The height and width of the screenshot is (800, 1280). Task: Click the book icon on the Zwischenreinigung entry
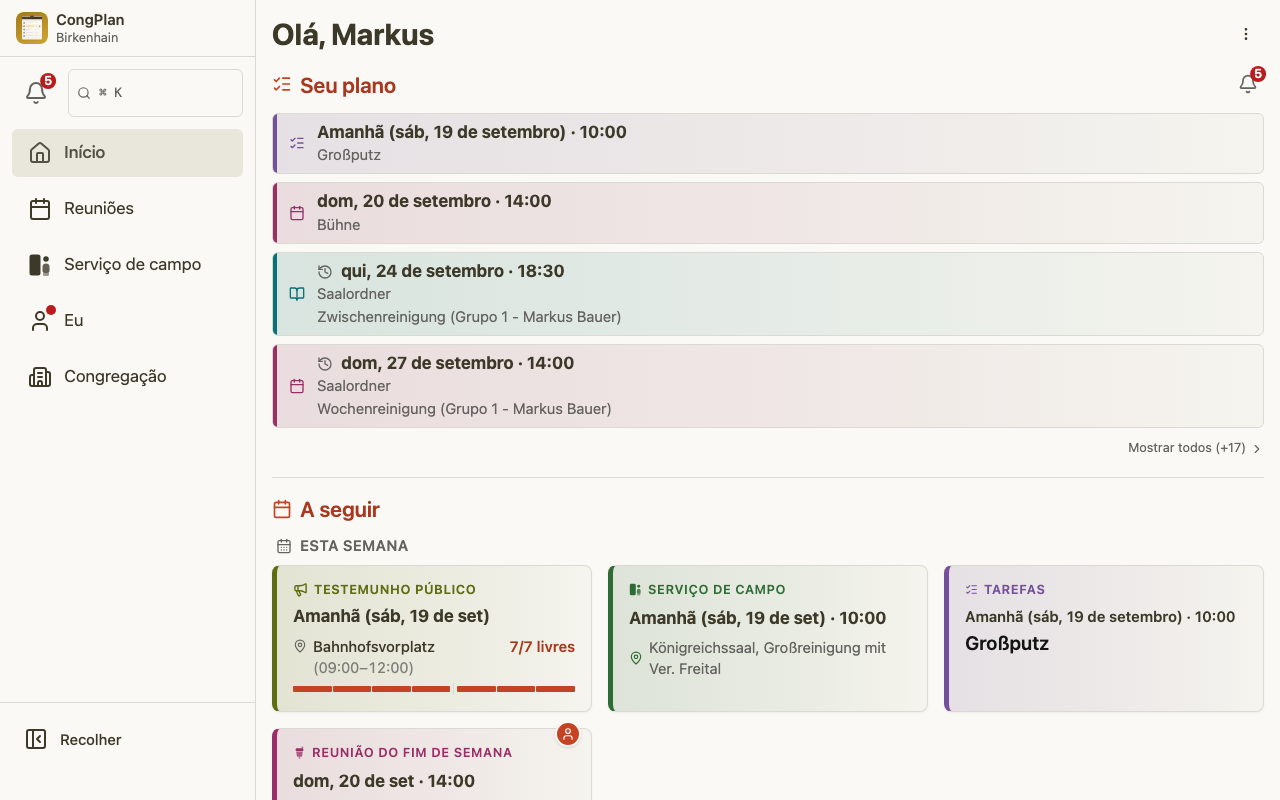(x=297, y=294)
